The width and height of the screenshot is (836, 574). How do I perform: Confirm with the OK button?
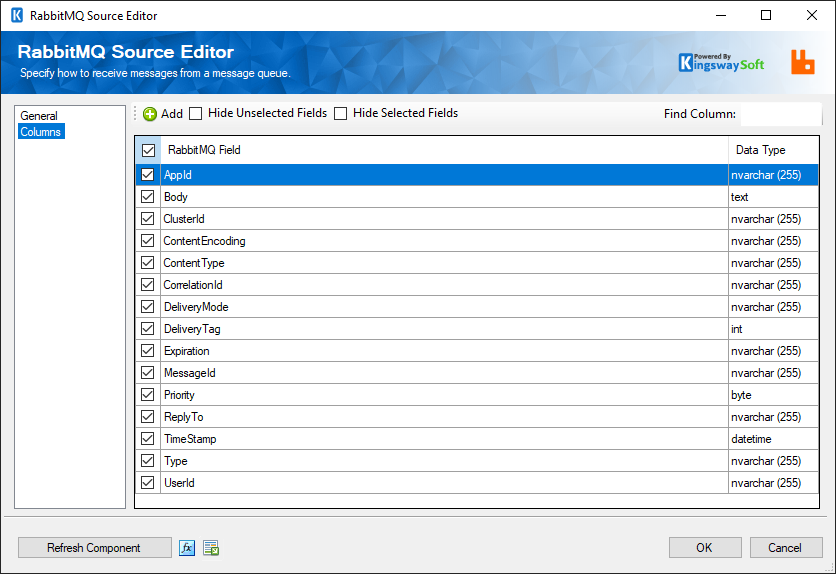[705, 548]
